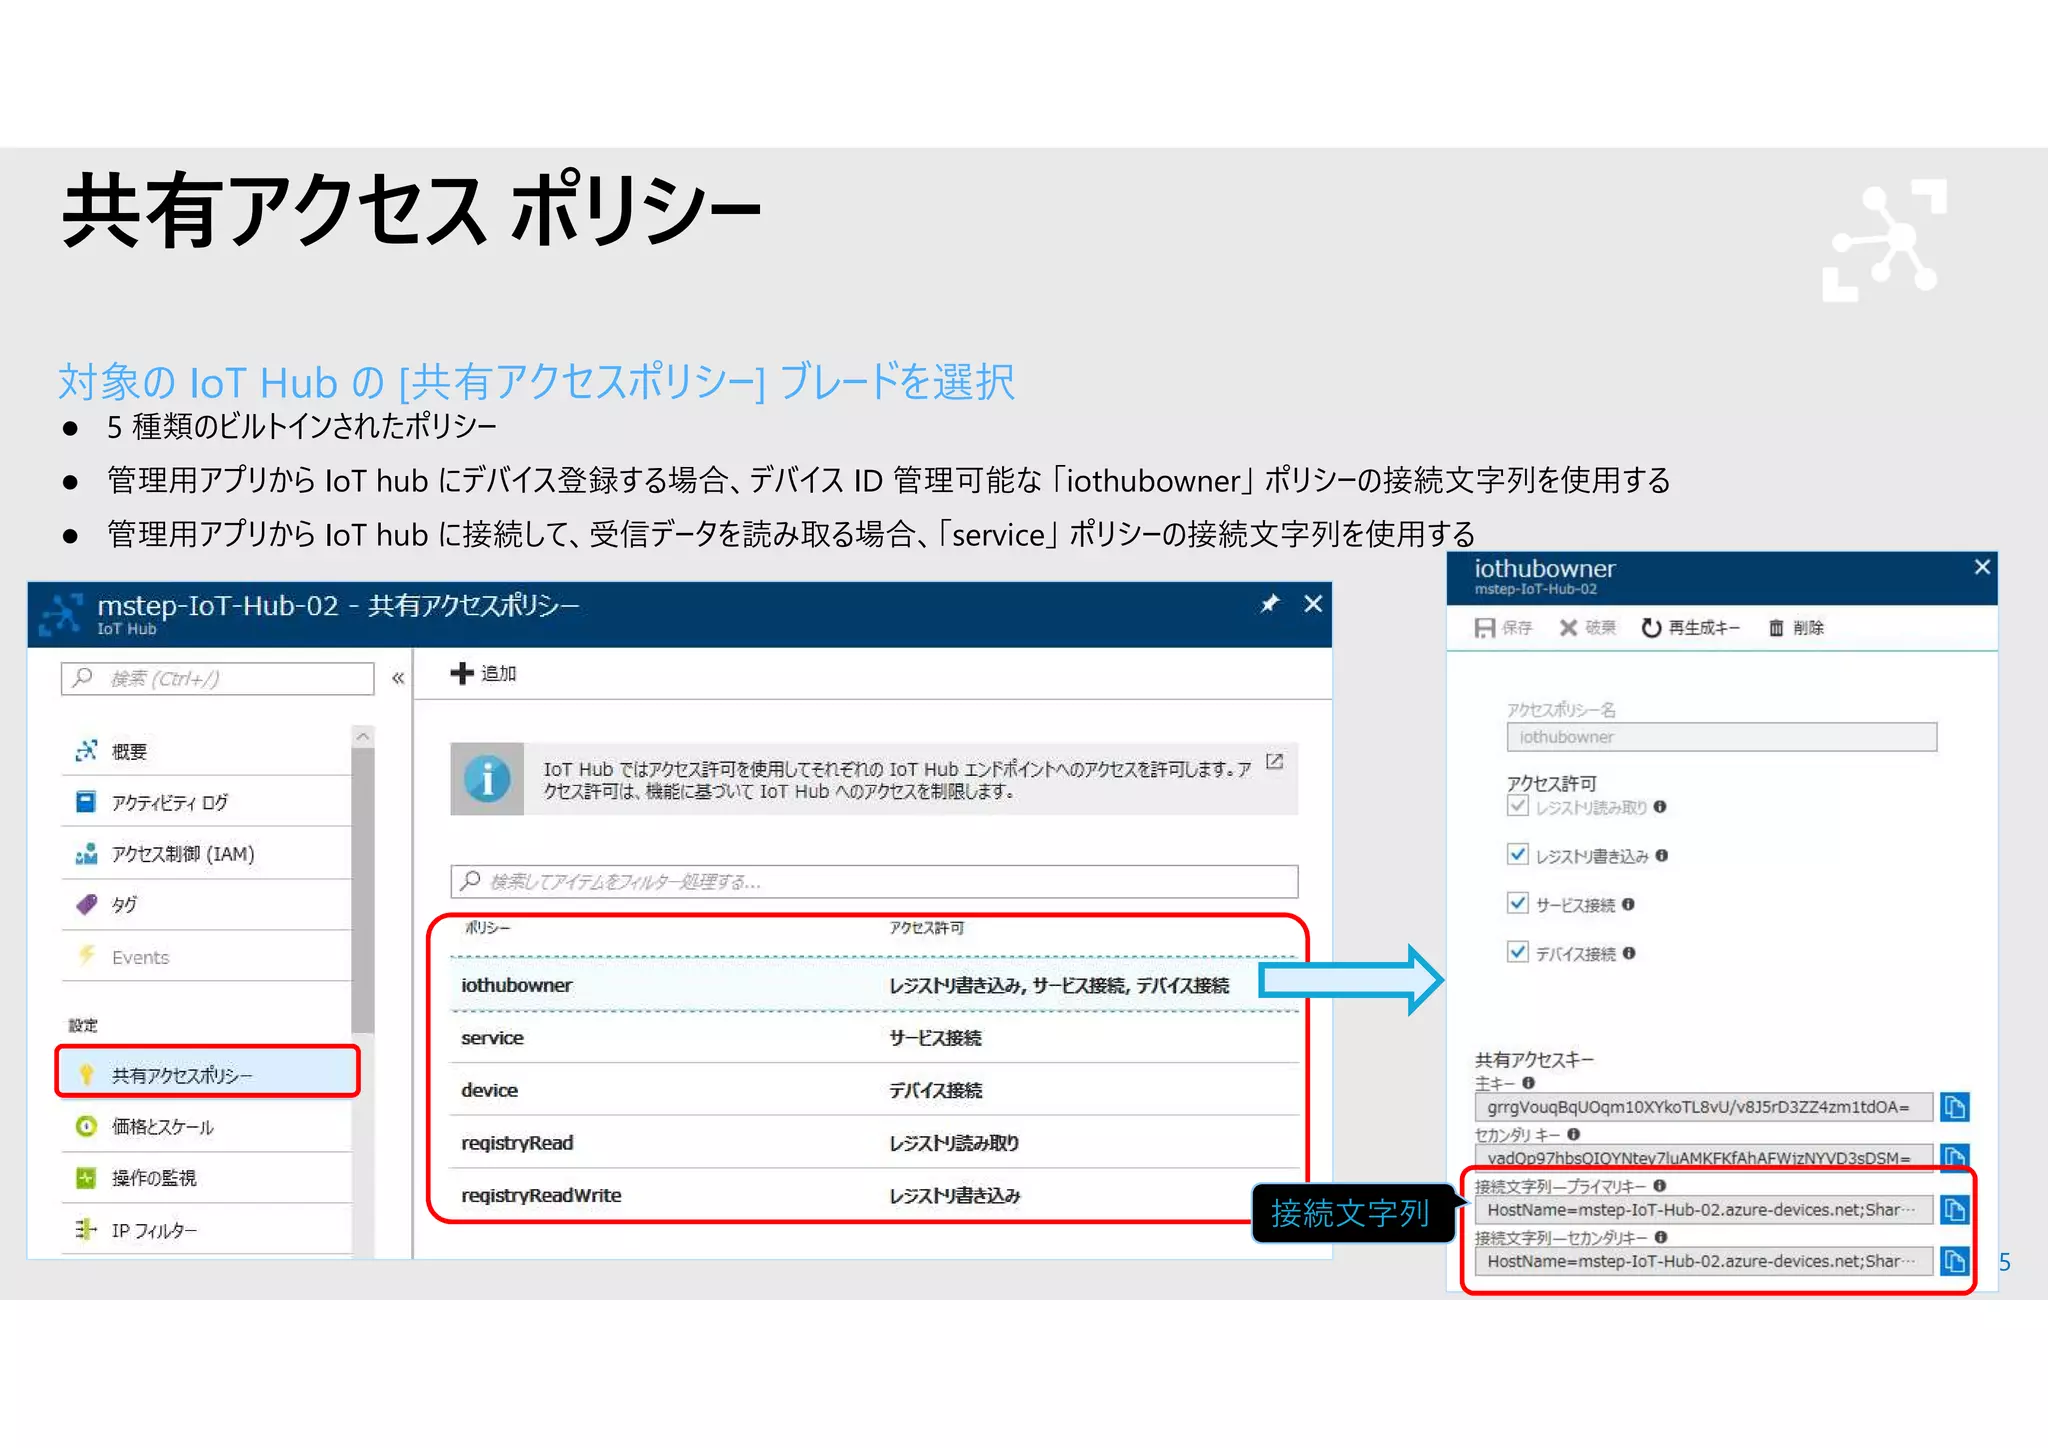This screenshot has width=2048, height=1448.
Task: Select the iothubowner policy row
Action: tap(875, 985)
